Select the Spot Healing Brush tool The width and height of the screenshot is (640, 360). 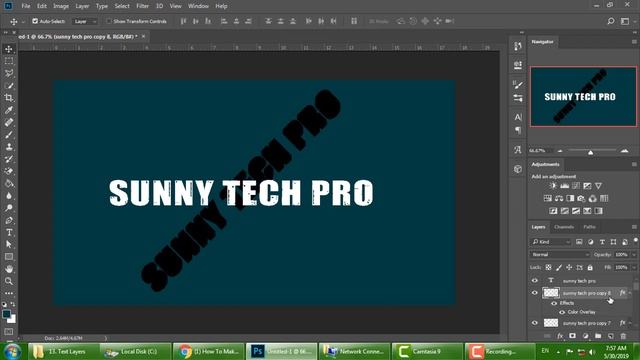click(9, 122)
